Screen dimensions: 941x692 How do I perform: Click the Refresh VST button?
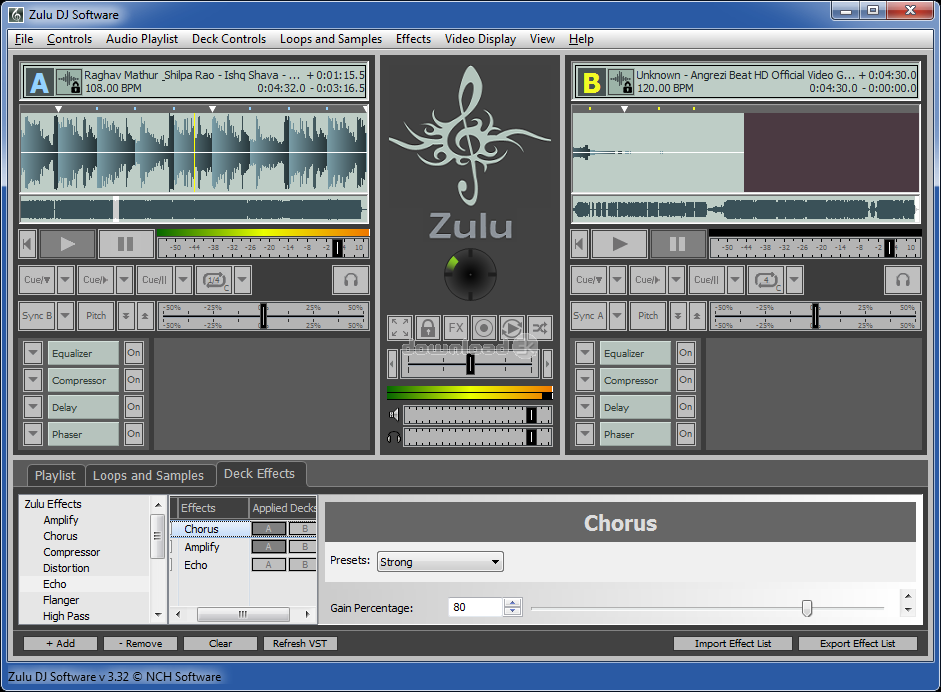pyautogui.click(x=301, y=643)
